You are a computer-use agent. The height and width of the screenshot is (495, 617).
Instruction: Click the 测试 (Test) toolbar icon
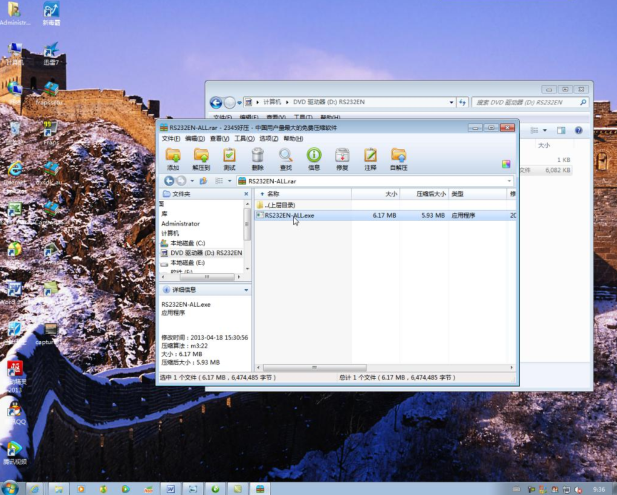(229, 159)
